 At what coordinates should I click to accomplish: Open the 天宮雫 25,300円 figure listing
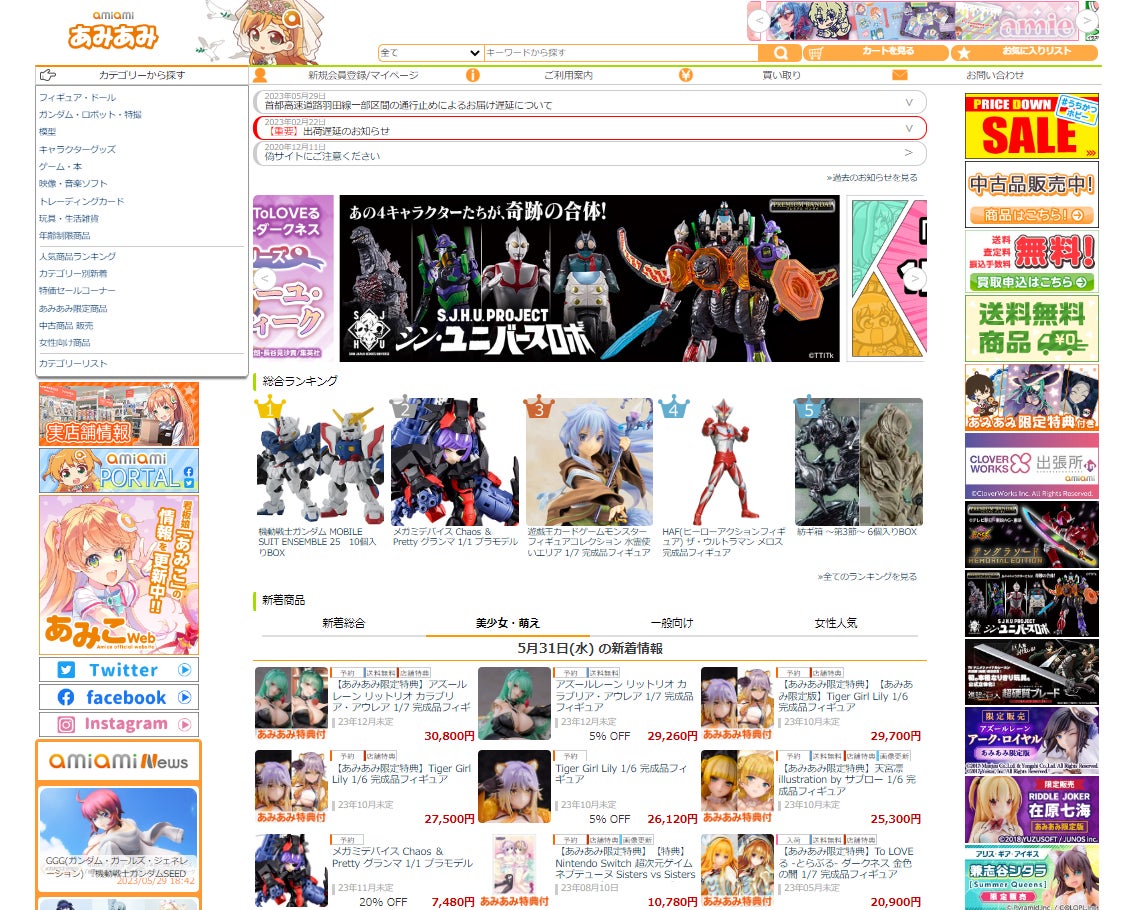pyautogui.click(x=811, y=788)
